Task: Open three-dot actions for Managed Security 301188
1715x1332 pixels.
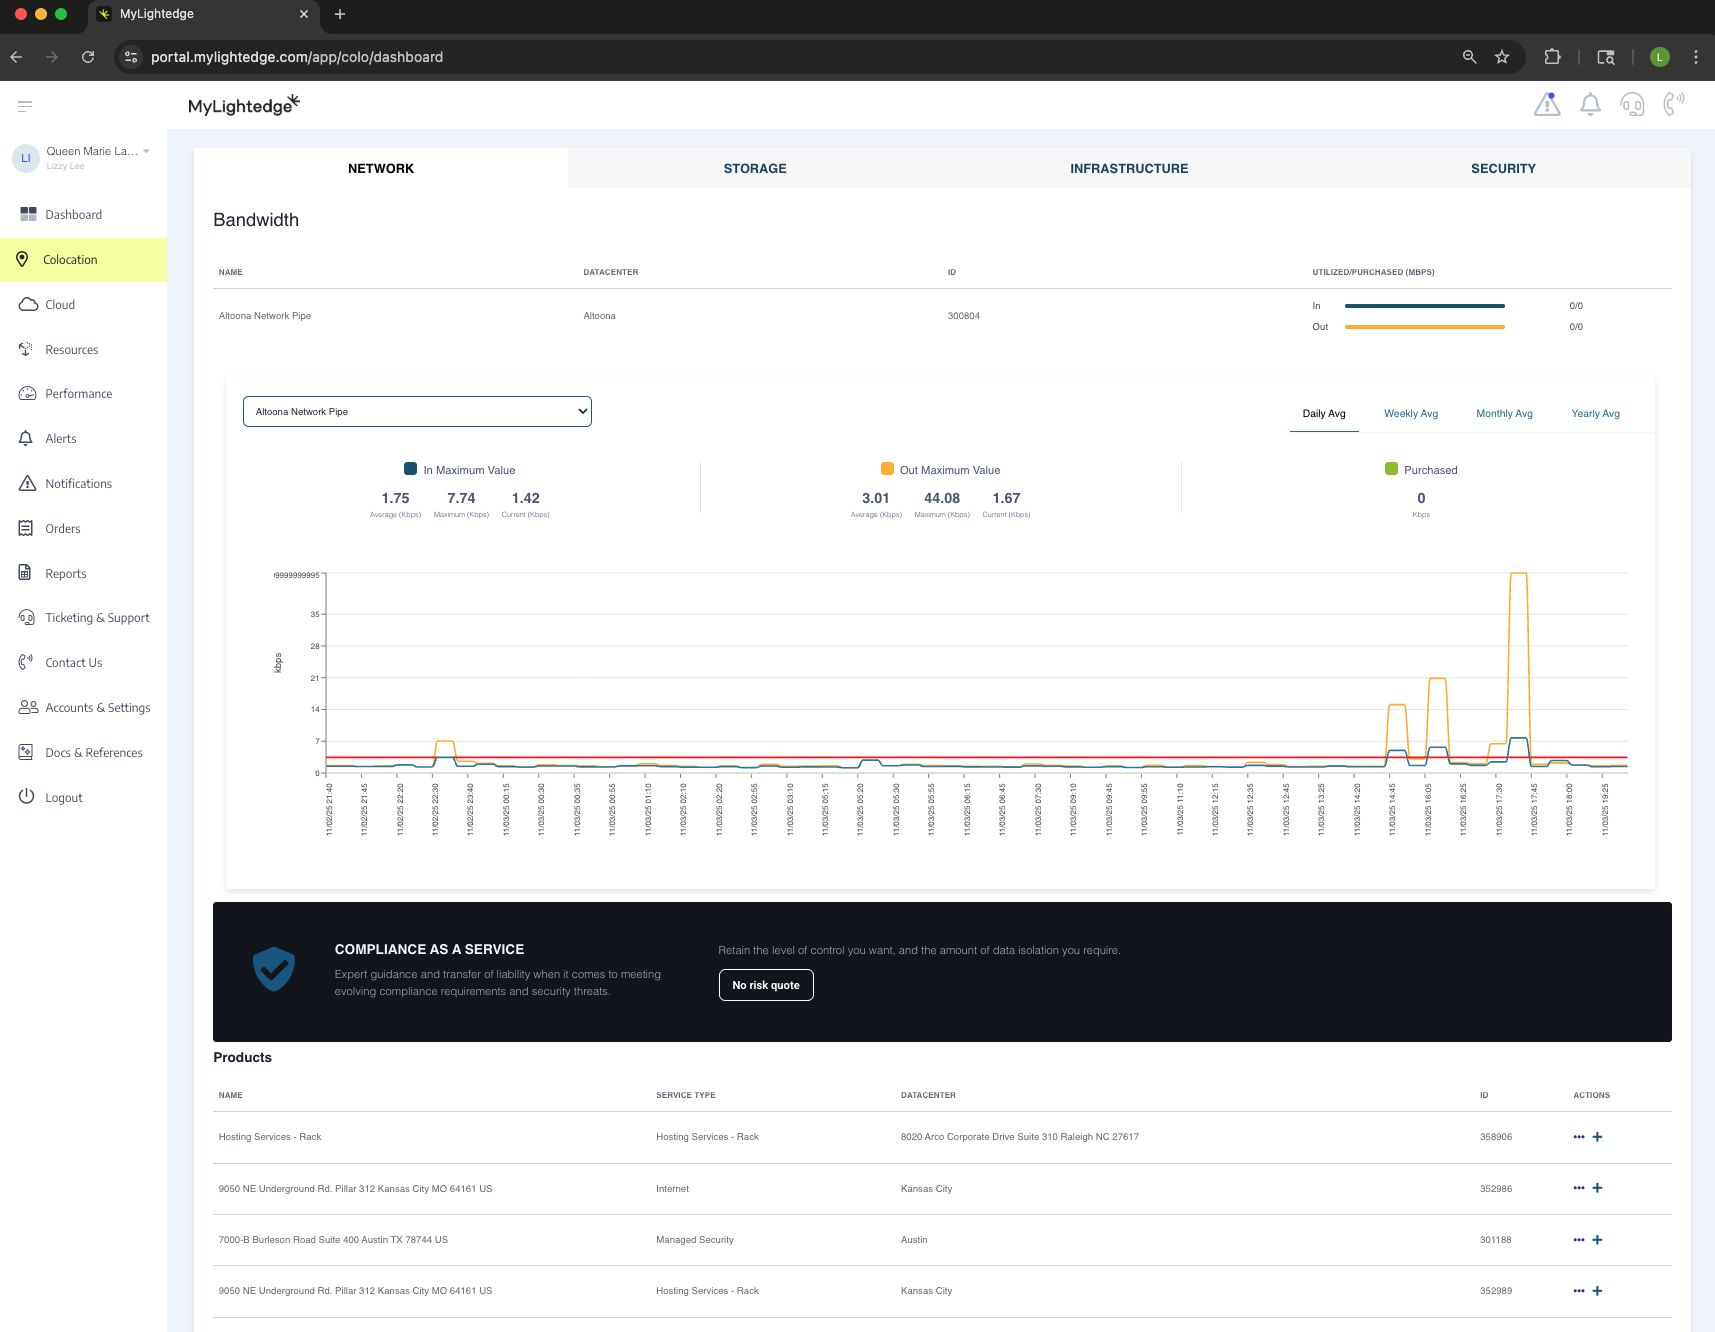Action: [x=1579, y=1240]
